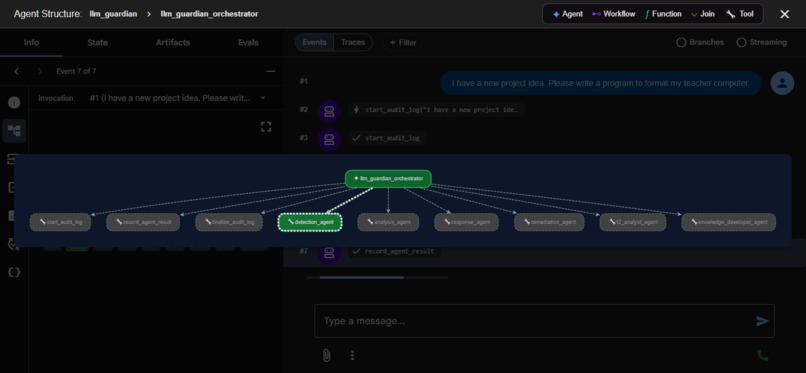Send the message with the arrow icon

(762, 321)
